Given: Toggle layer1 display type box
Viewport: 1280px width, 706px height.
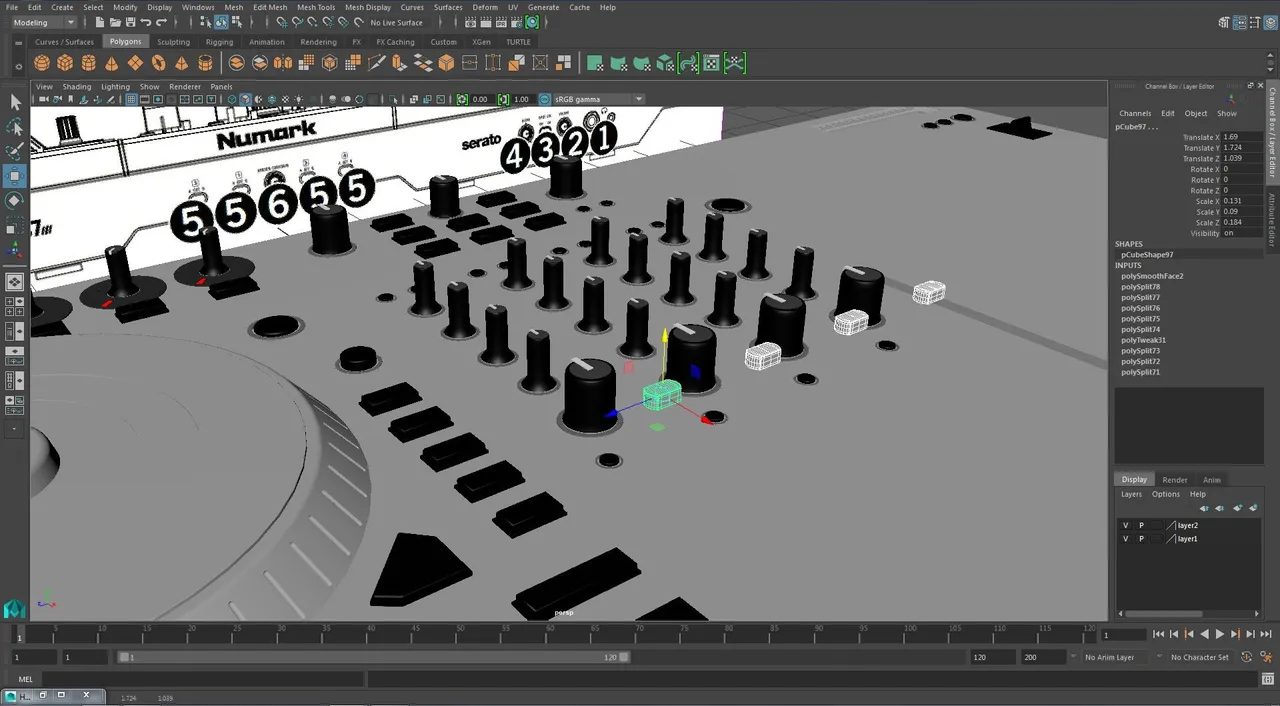Looking at the screenshot, I should coord(1157,539).
